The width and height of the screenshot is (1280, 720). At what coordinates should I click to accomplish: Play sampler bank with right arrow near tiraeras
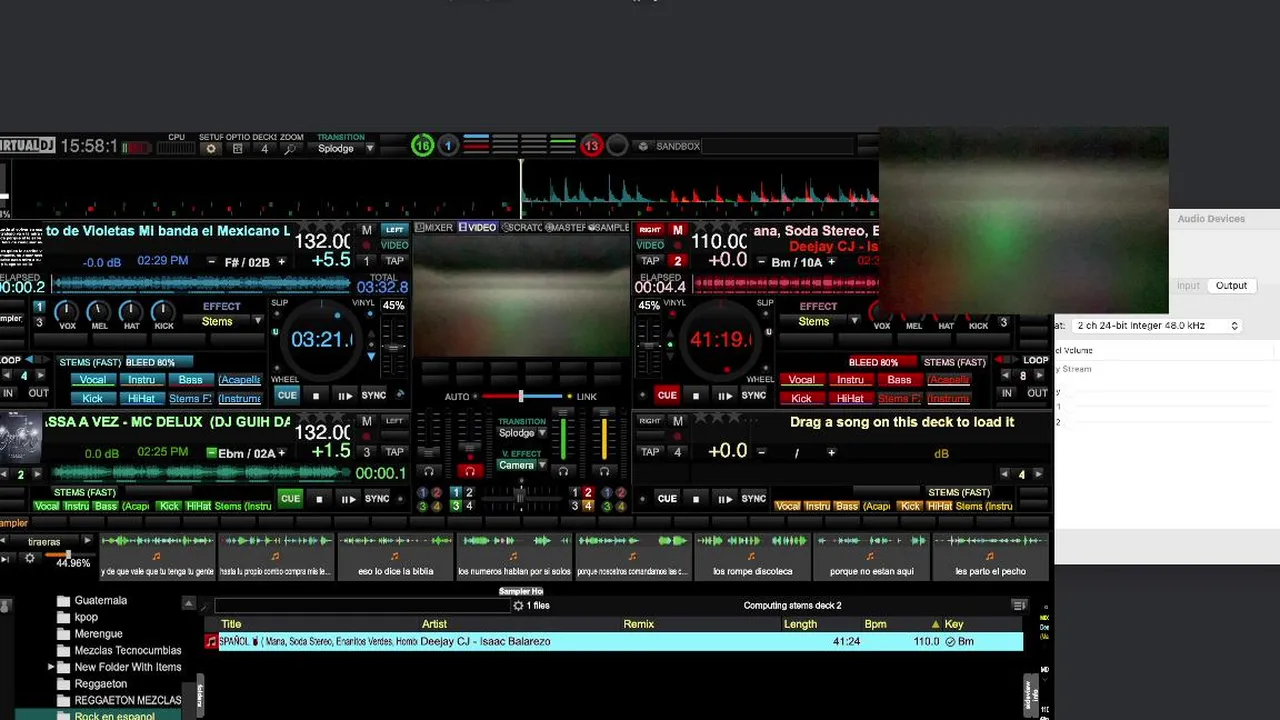point(87,541)
